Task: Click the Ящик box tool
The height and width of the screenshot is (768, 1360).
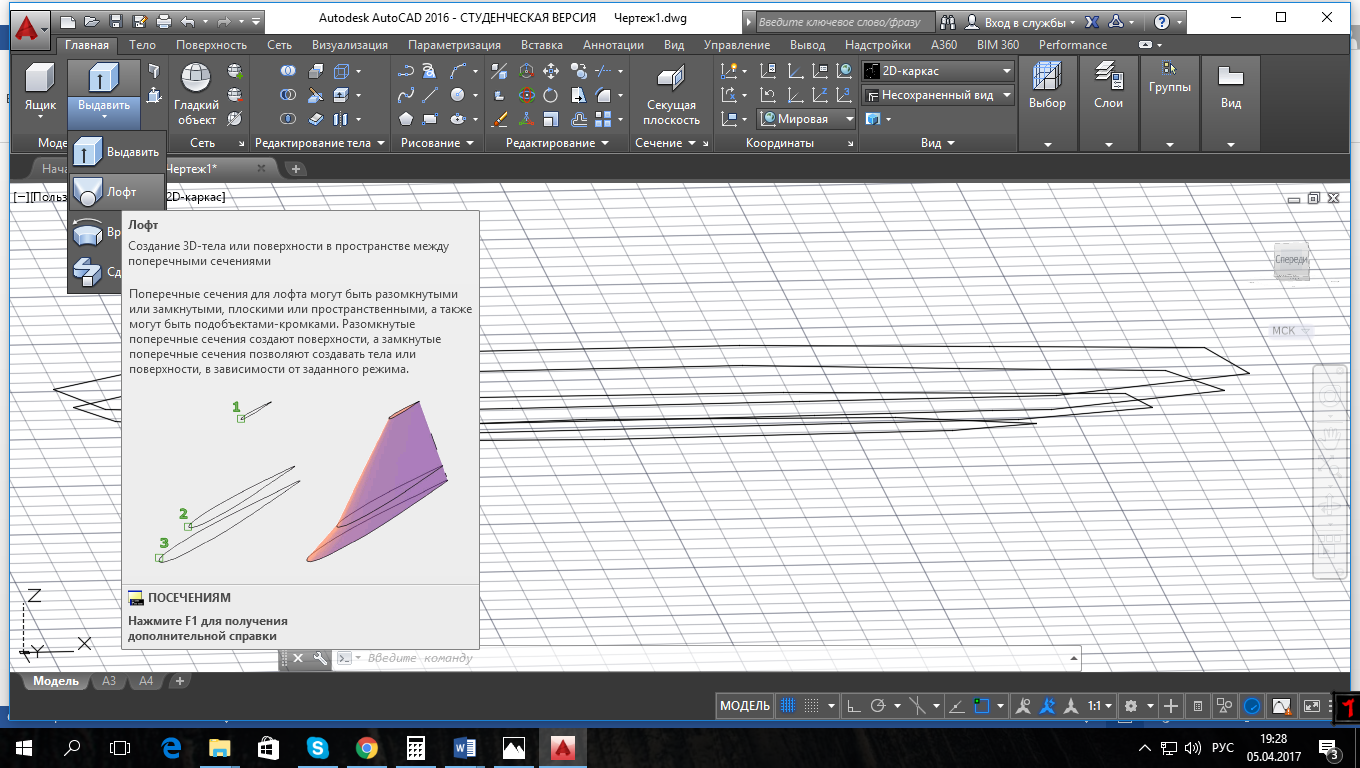Action: coord(40,88)
